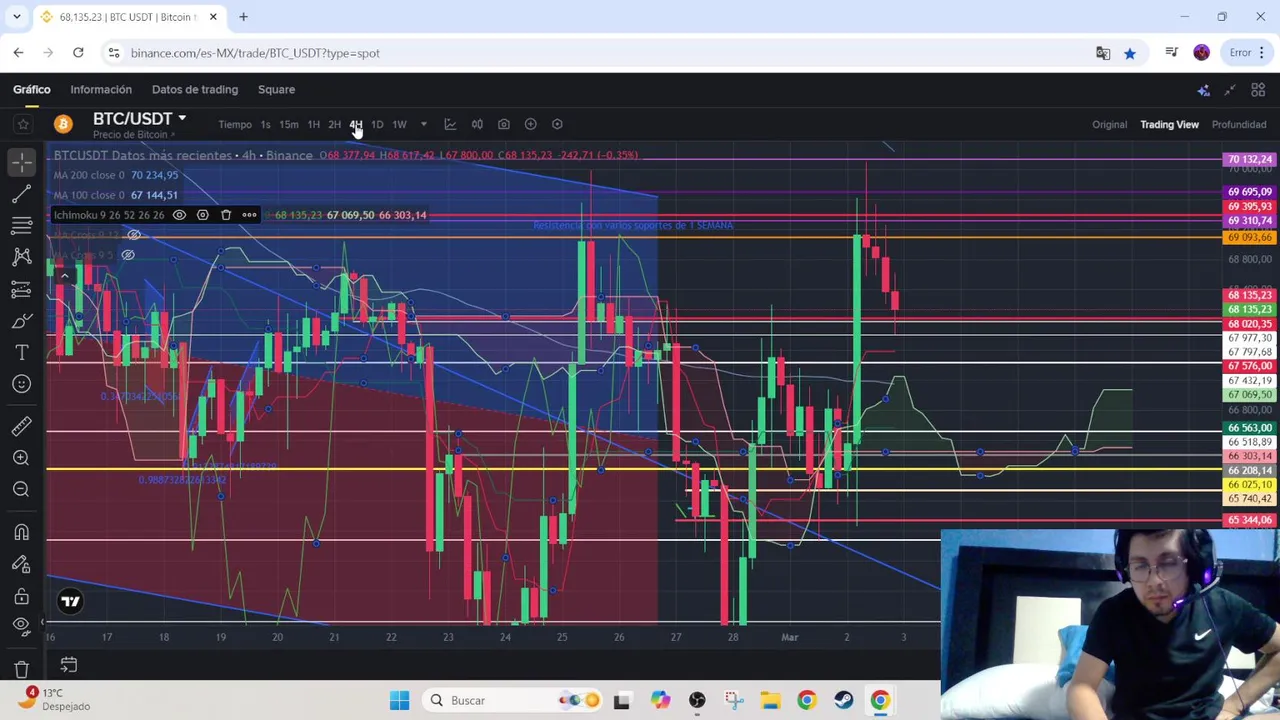1280x720 pixels.
Task: Open the Precio de Bitcoin link
Action: click(x=134, y=135)
